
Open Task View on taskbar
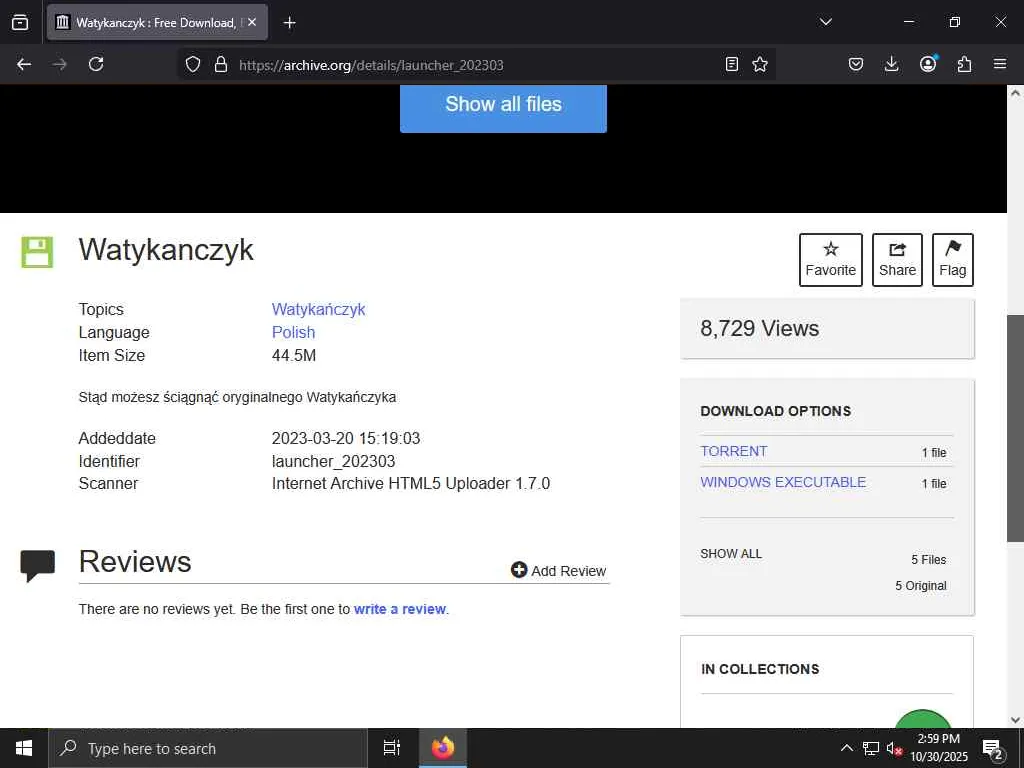(x=392, y=748)
